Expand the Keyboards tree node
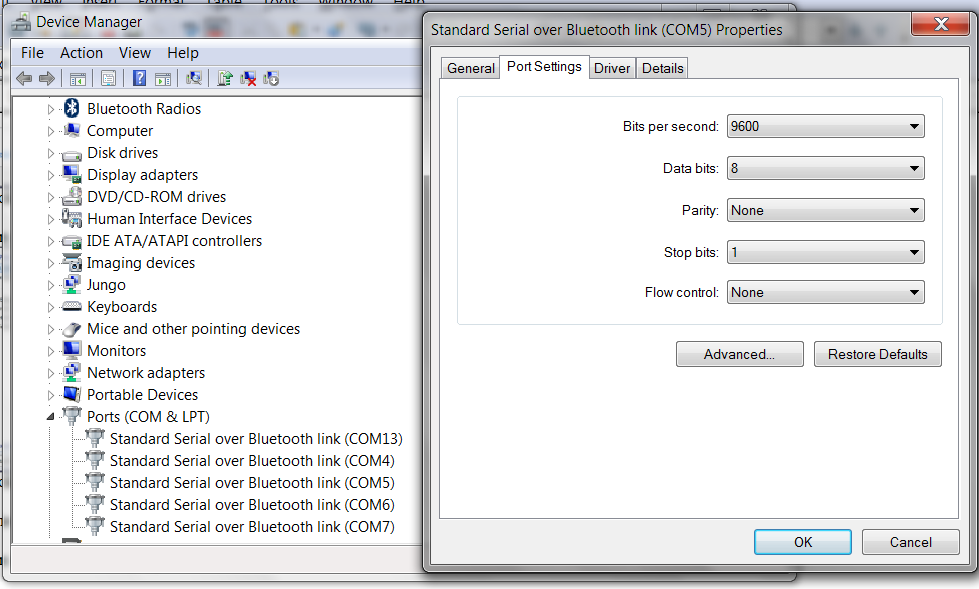Image resolution: width=979 pixels, height=589 pixels. [x=51, y=307]
